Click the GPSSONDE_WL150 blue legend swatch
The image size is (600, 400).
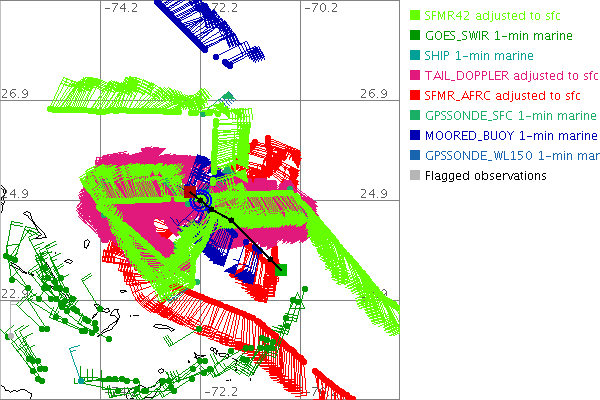pos(415,156)
